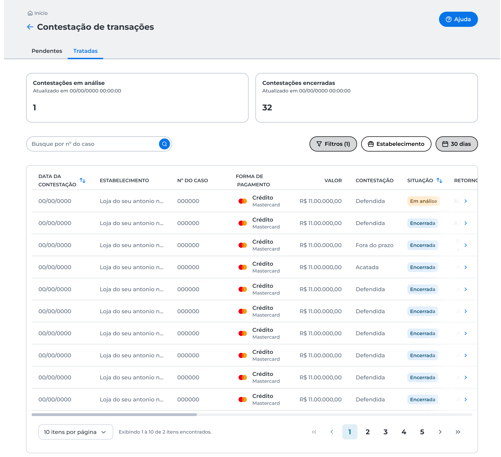501x457 pixels.
Task: Open details chevron of Em análise row
Action: tap(466, 201)
